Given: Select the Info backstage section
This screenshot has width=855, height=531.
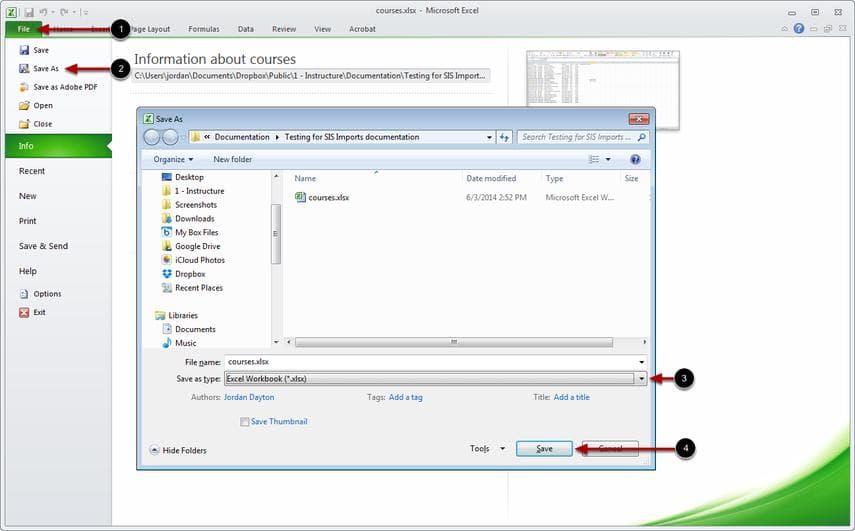Looking at the screenshot, I should click(58, 146).
